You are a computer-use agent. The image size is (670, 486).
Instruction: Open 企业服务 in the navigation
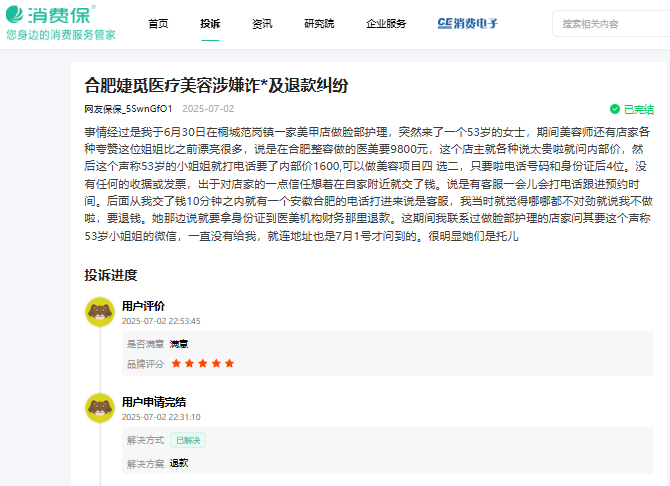386,24
